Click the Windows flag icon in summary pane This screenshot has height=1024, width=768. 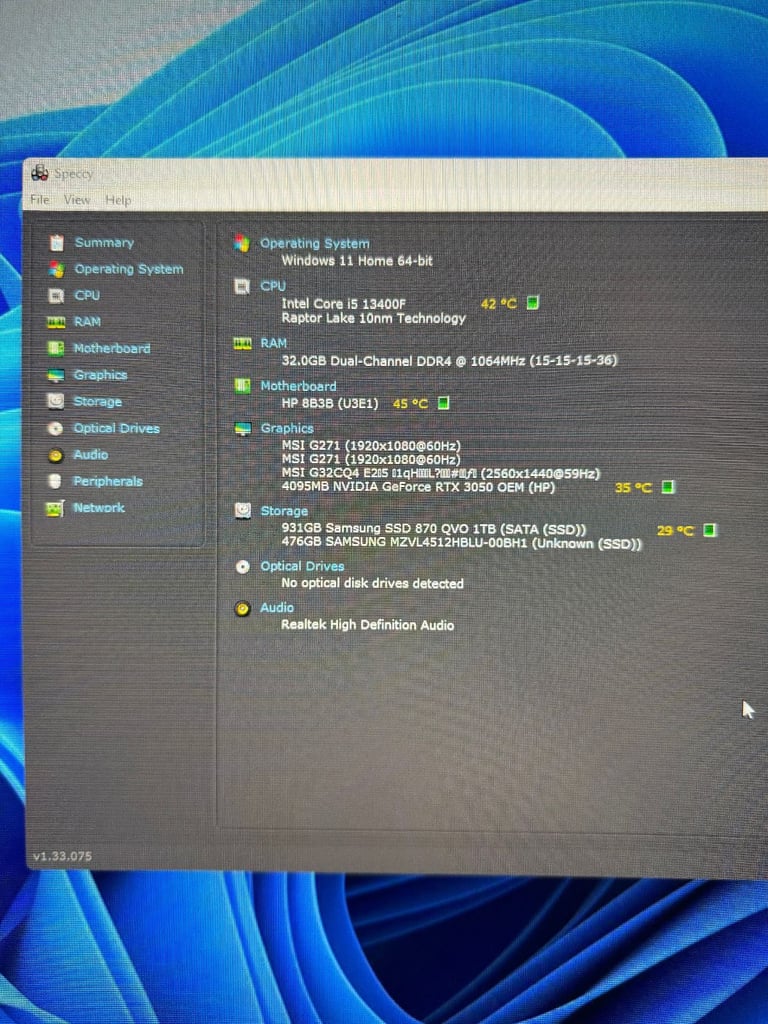pyautogui.click(x=242, y=243)
